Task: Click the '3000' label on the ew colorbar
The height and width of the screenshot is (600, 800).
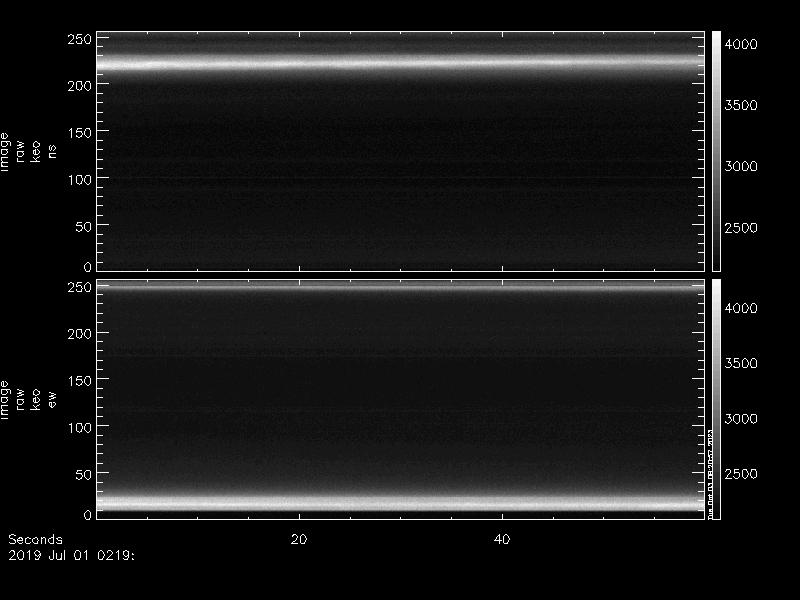Action: pos(741,419)
